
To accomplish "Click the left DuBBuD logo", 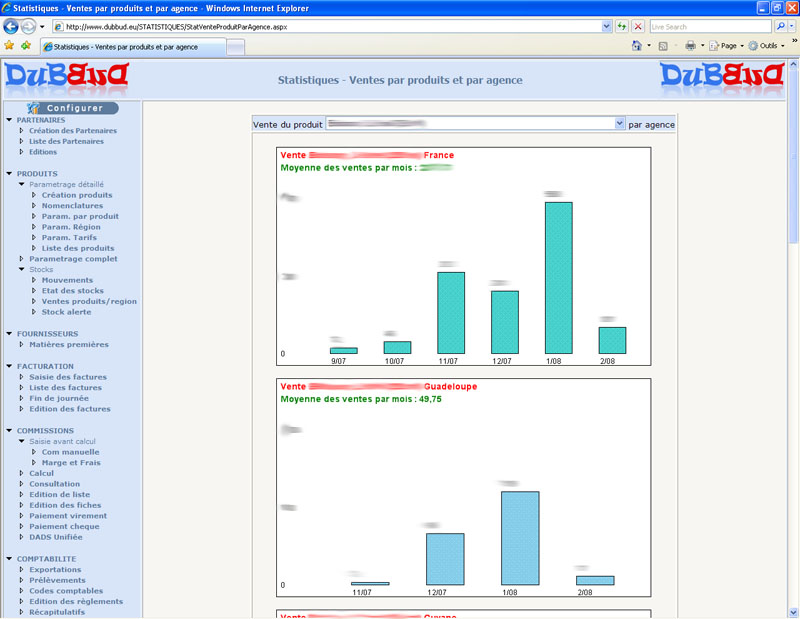I will pos(66,77).
